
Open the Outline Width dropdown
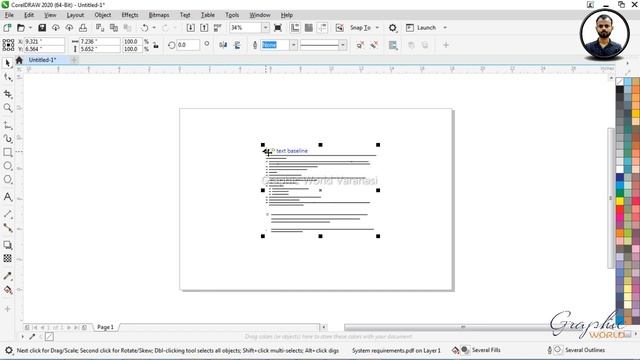coord(293,45)
